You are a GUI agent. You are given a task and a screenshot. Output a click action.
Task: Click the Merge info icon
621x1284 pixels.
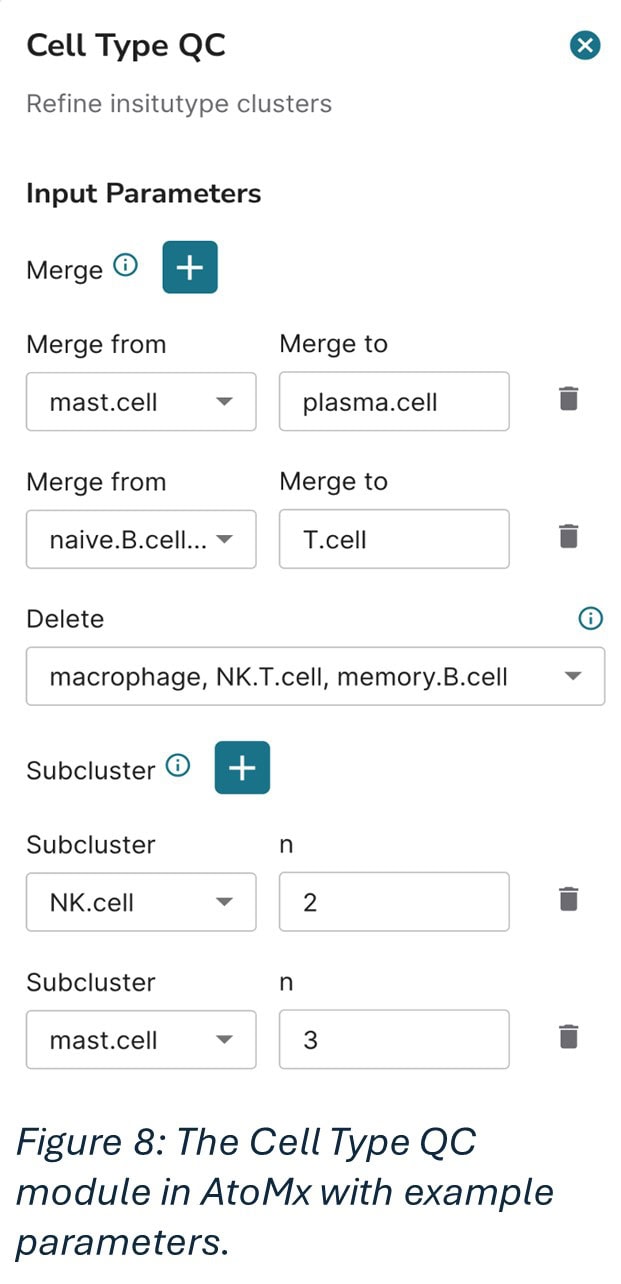pyautogui.click(x=125, y=266)
